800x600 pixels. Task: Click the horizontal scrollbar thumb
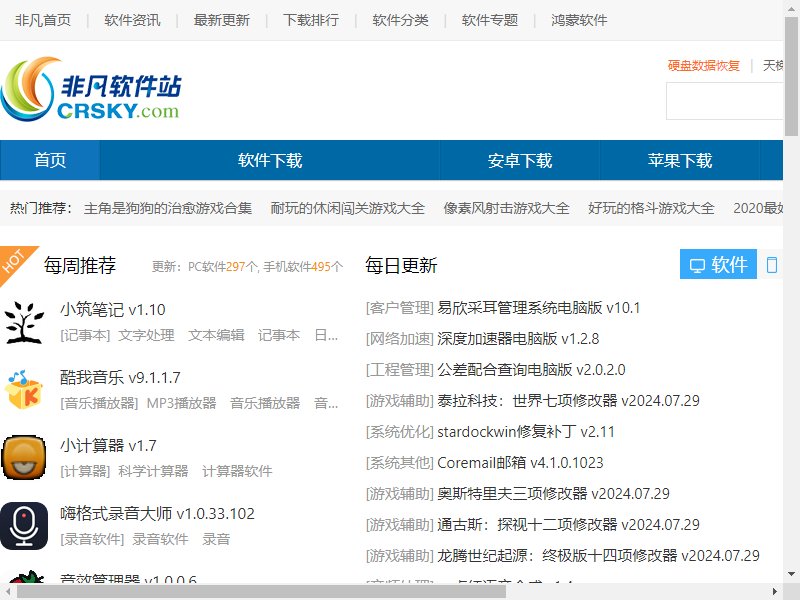(261, 592)
